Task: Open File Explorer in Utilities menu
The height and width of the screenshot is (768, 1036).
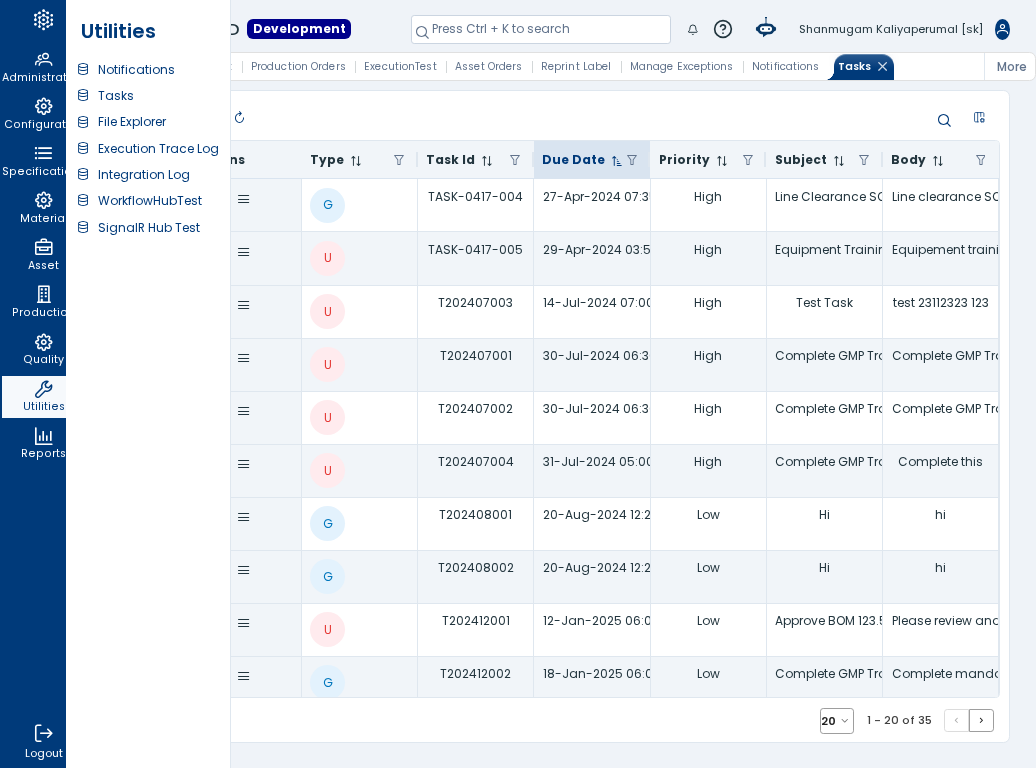Action: [x=131, y=122]
